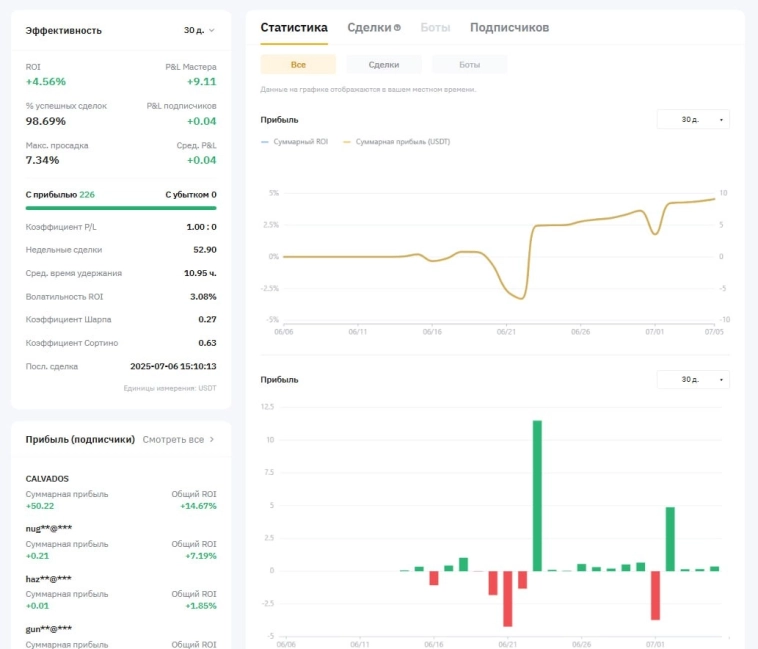Click the info icon beside Сделки tab
The width and height of the screenshot is (758, 649).
398,29
